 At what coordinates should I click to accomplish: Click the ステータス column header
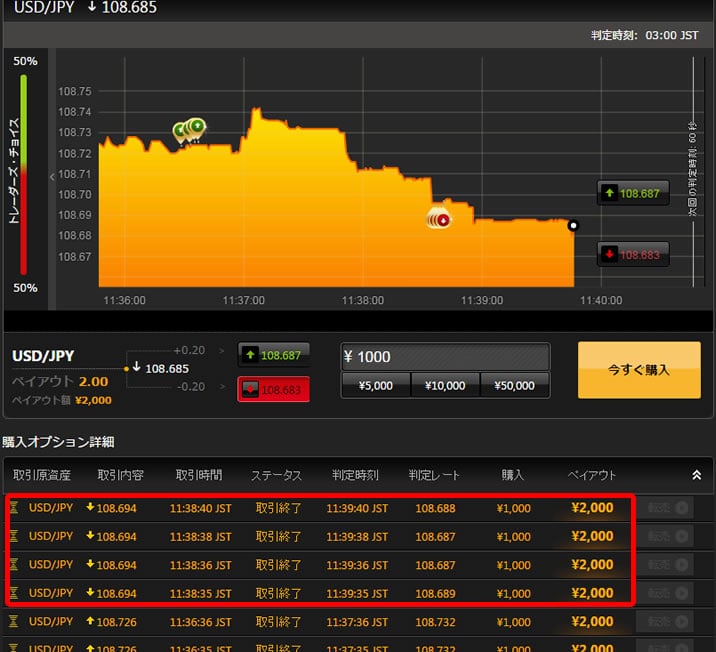pyautogui.click(x=276, y=475)
